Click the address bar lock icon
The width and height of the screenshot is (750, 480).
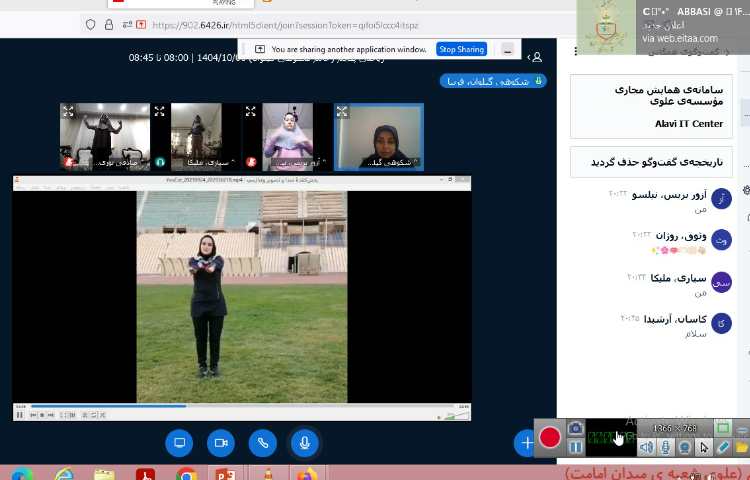pos(109,25)
